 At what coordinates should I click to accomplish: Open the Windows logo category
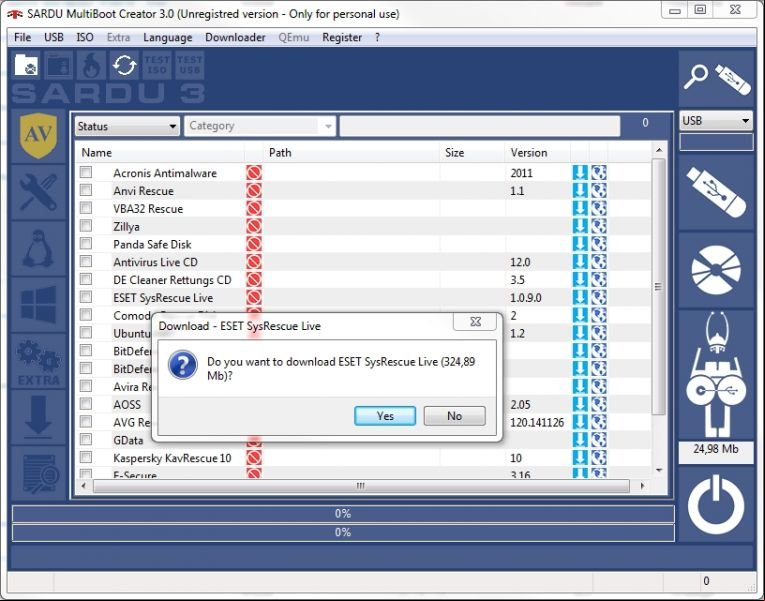click(x=39, y=305)
